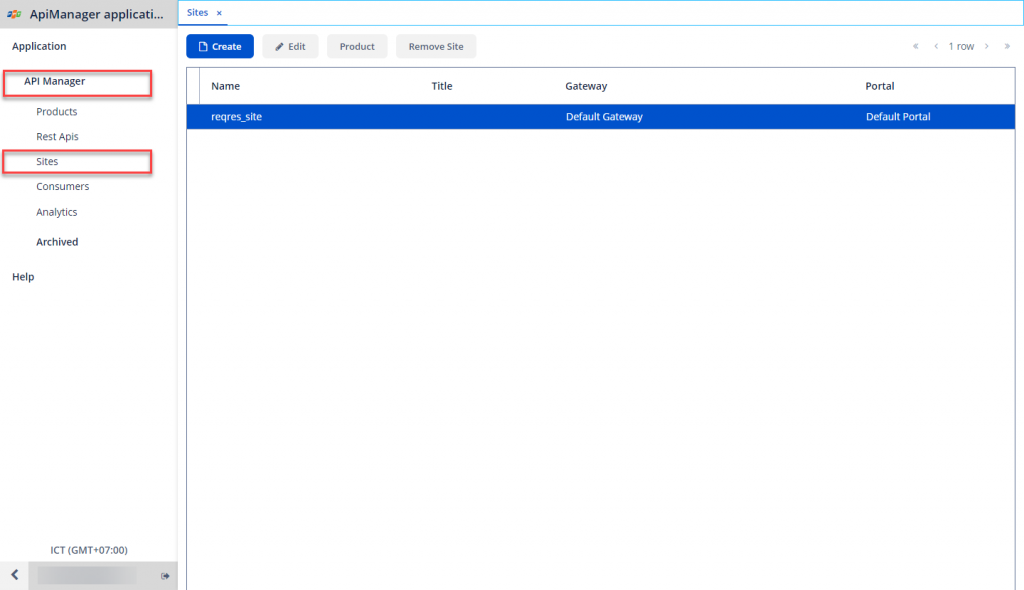Select Analytics from the sidebar
This screenshot has height=590, width=1024.
[x=57, y=211]
